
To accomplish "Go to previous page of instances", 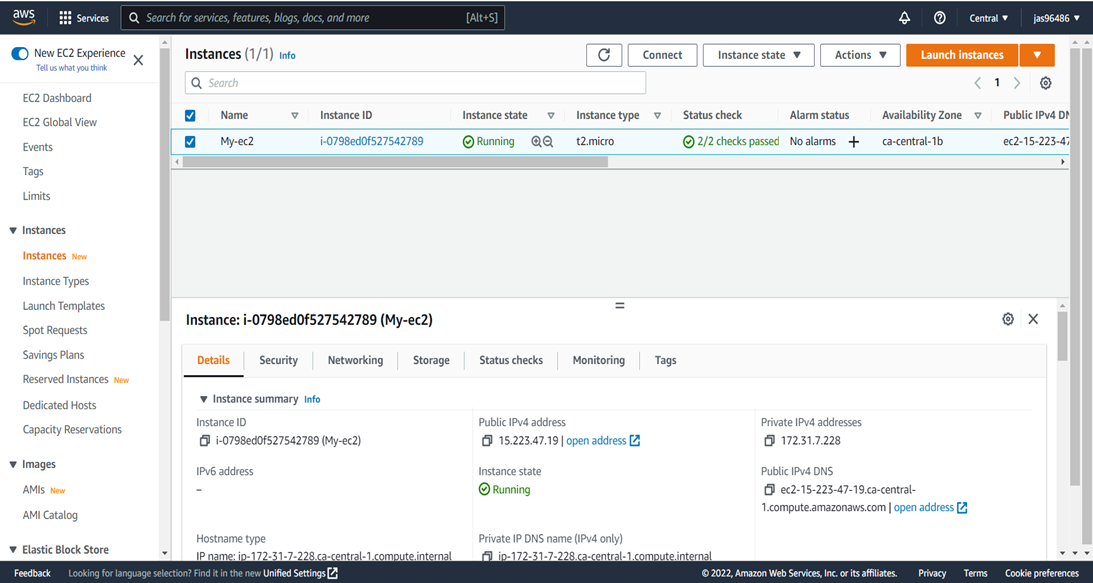I will coord(977,83).
